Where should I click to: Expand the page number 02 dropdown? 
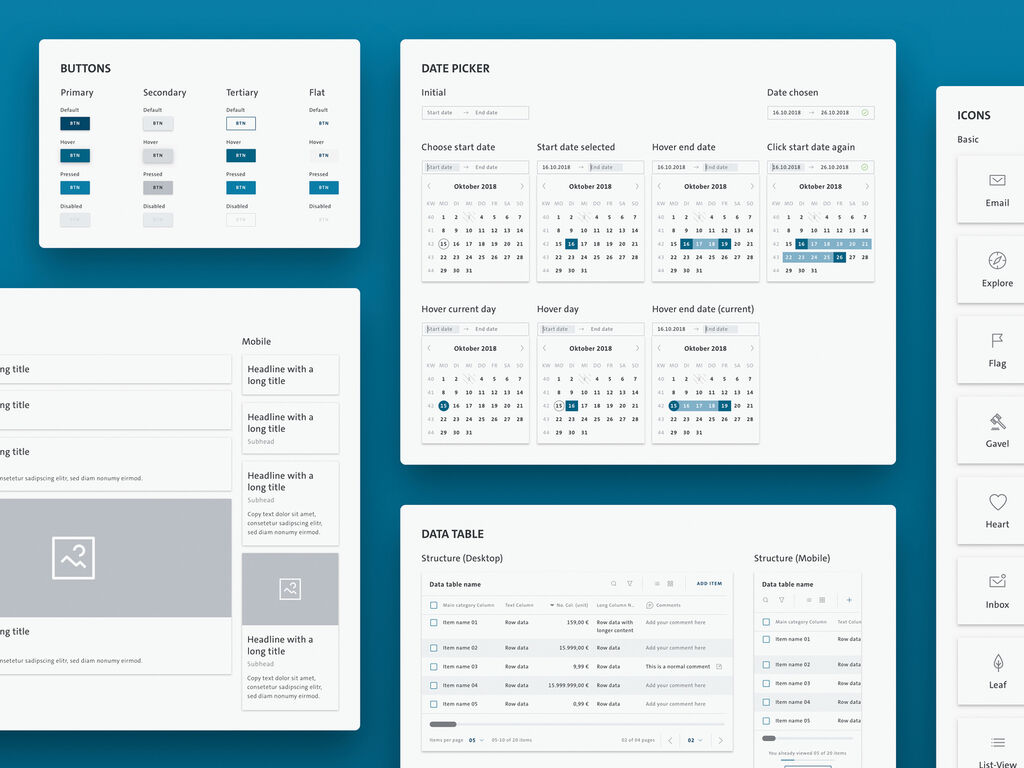(x=694, y=740)
